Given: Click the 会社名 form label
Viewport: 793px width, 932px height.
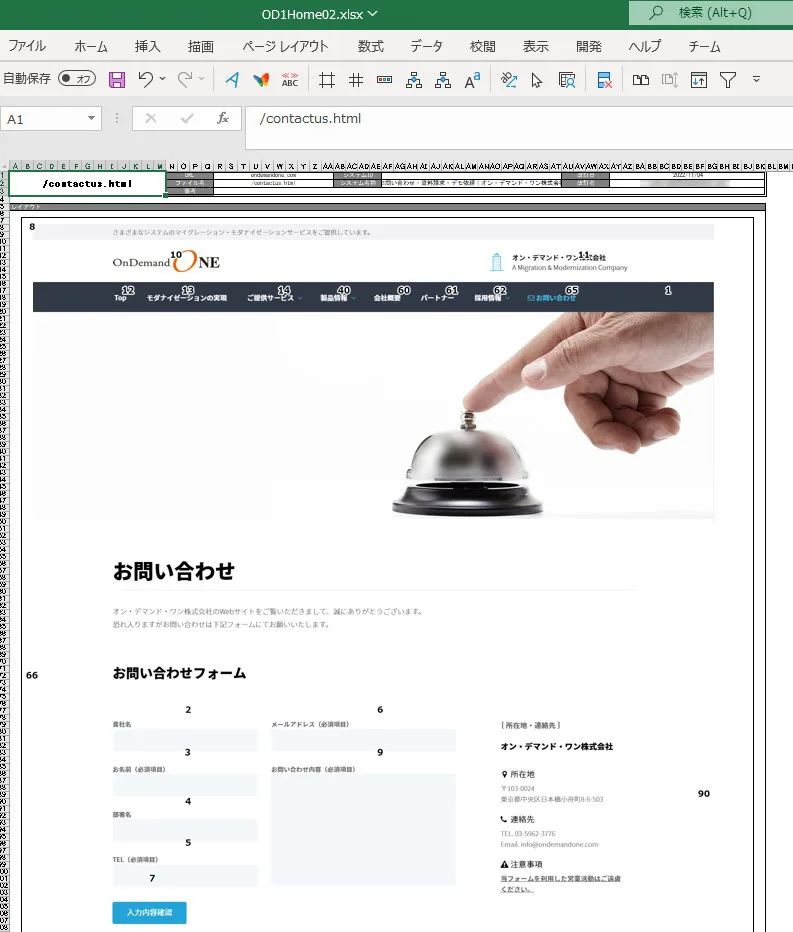Looking at the screenshot, I should click(x=122, y=724).
